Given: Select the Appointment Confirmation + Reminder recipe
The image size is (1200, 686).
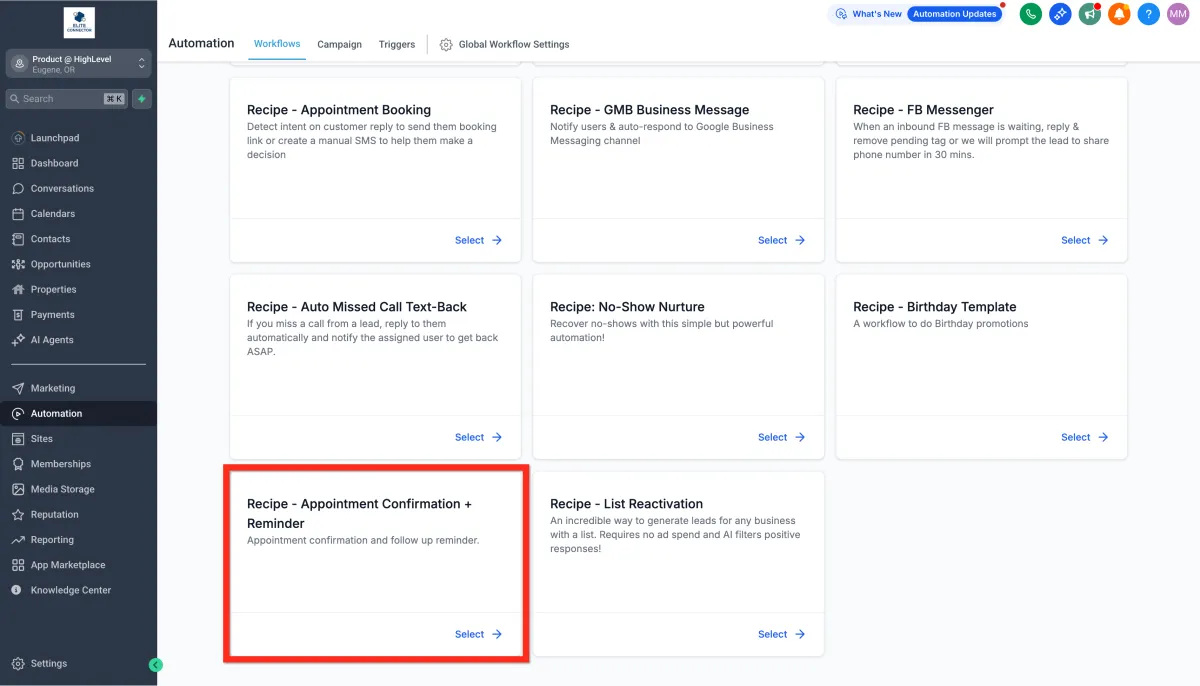Looking at the screenshot, I should click(x=477, y=634).
